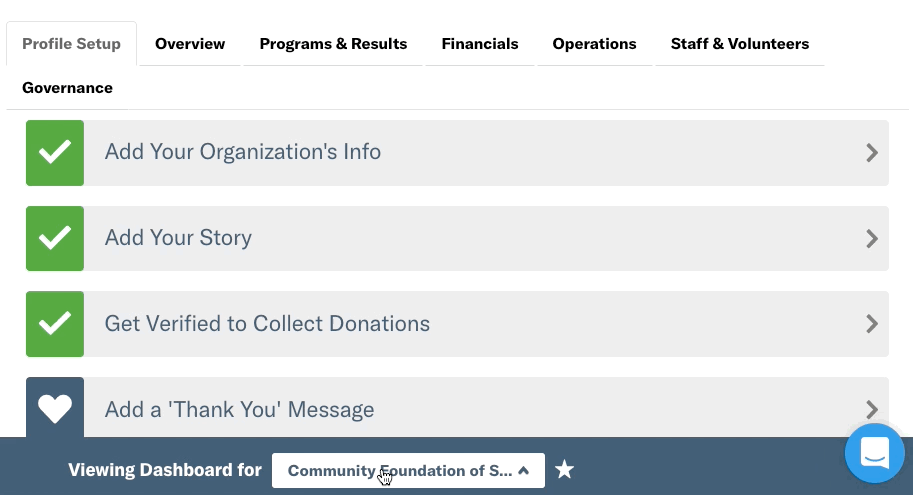The image size is (913, 495).
Task: Click the green checkmark beside Add Your Story
Action: coord(55,238)
